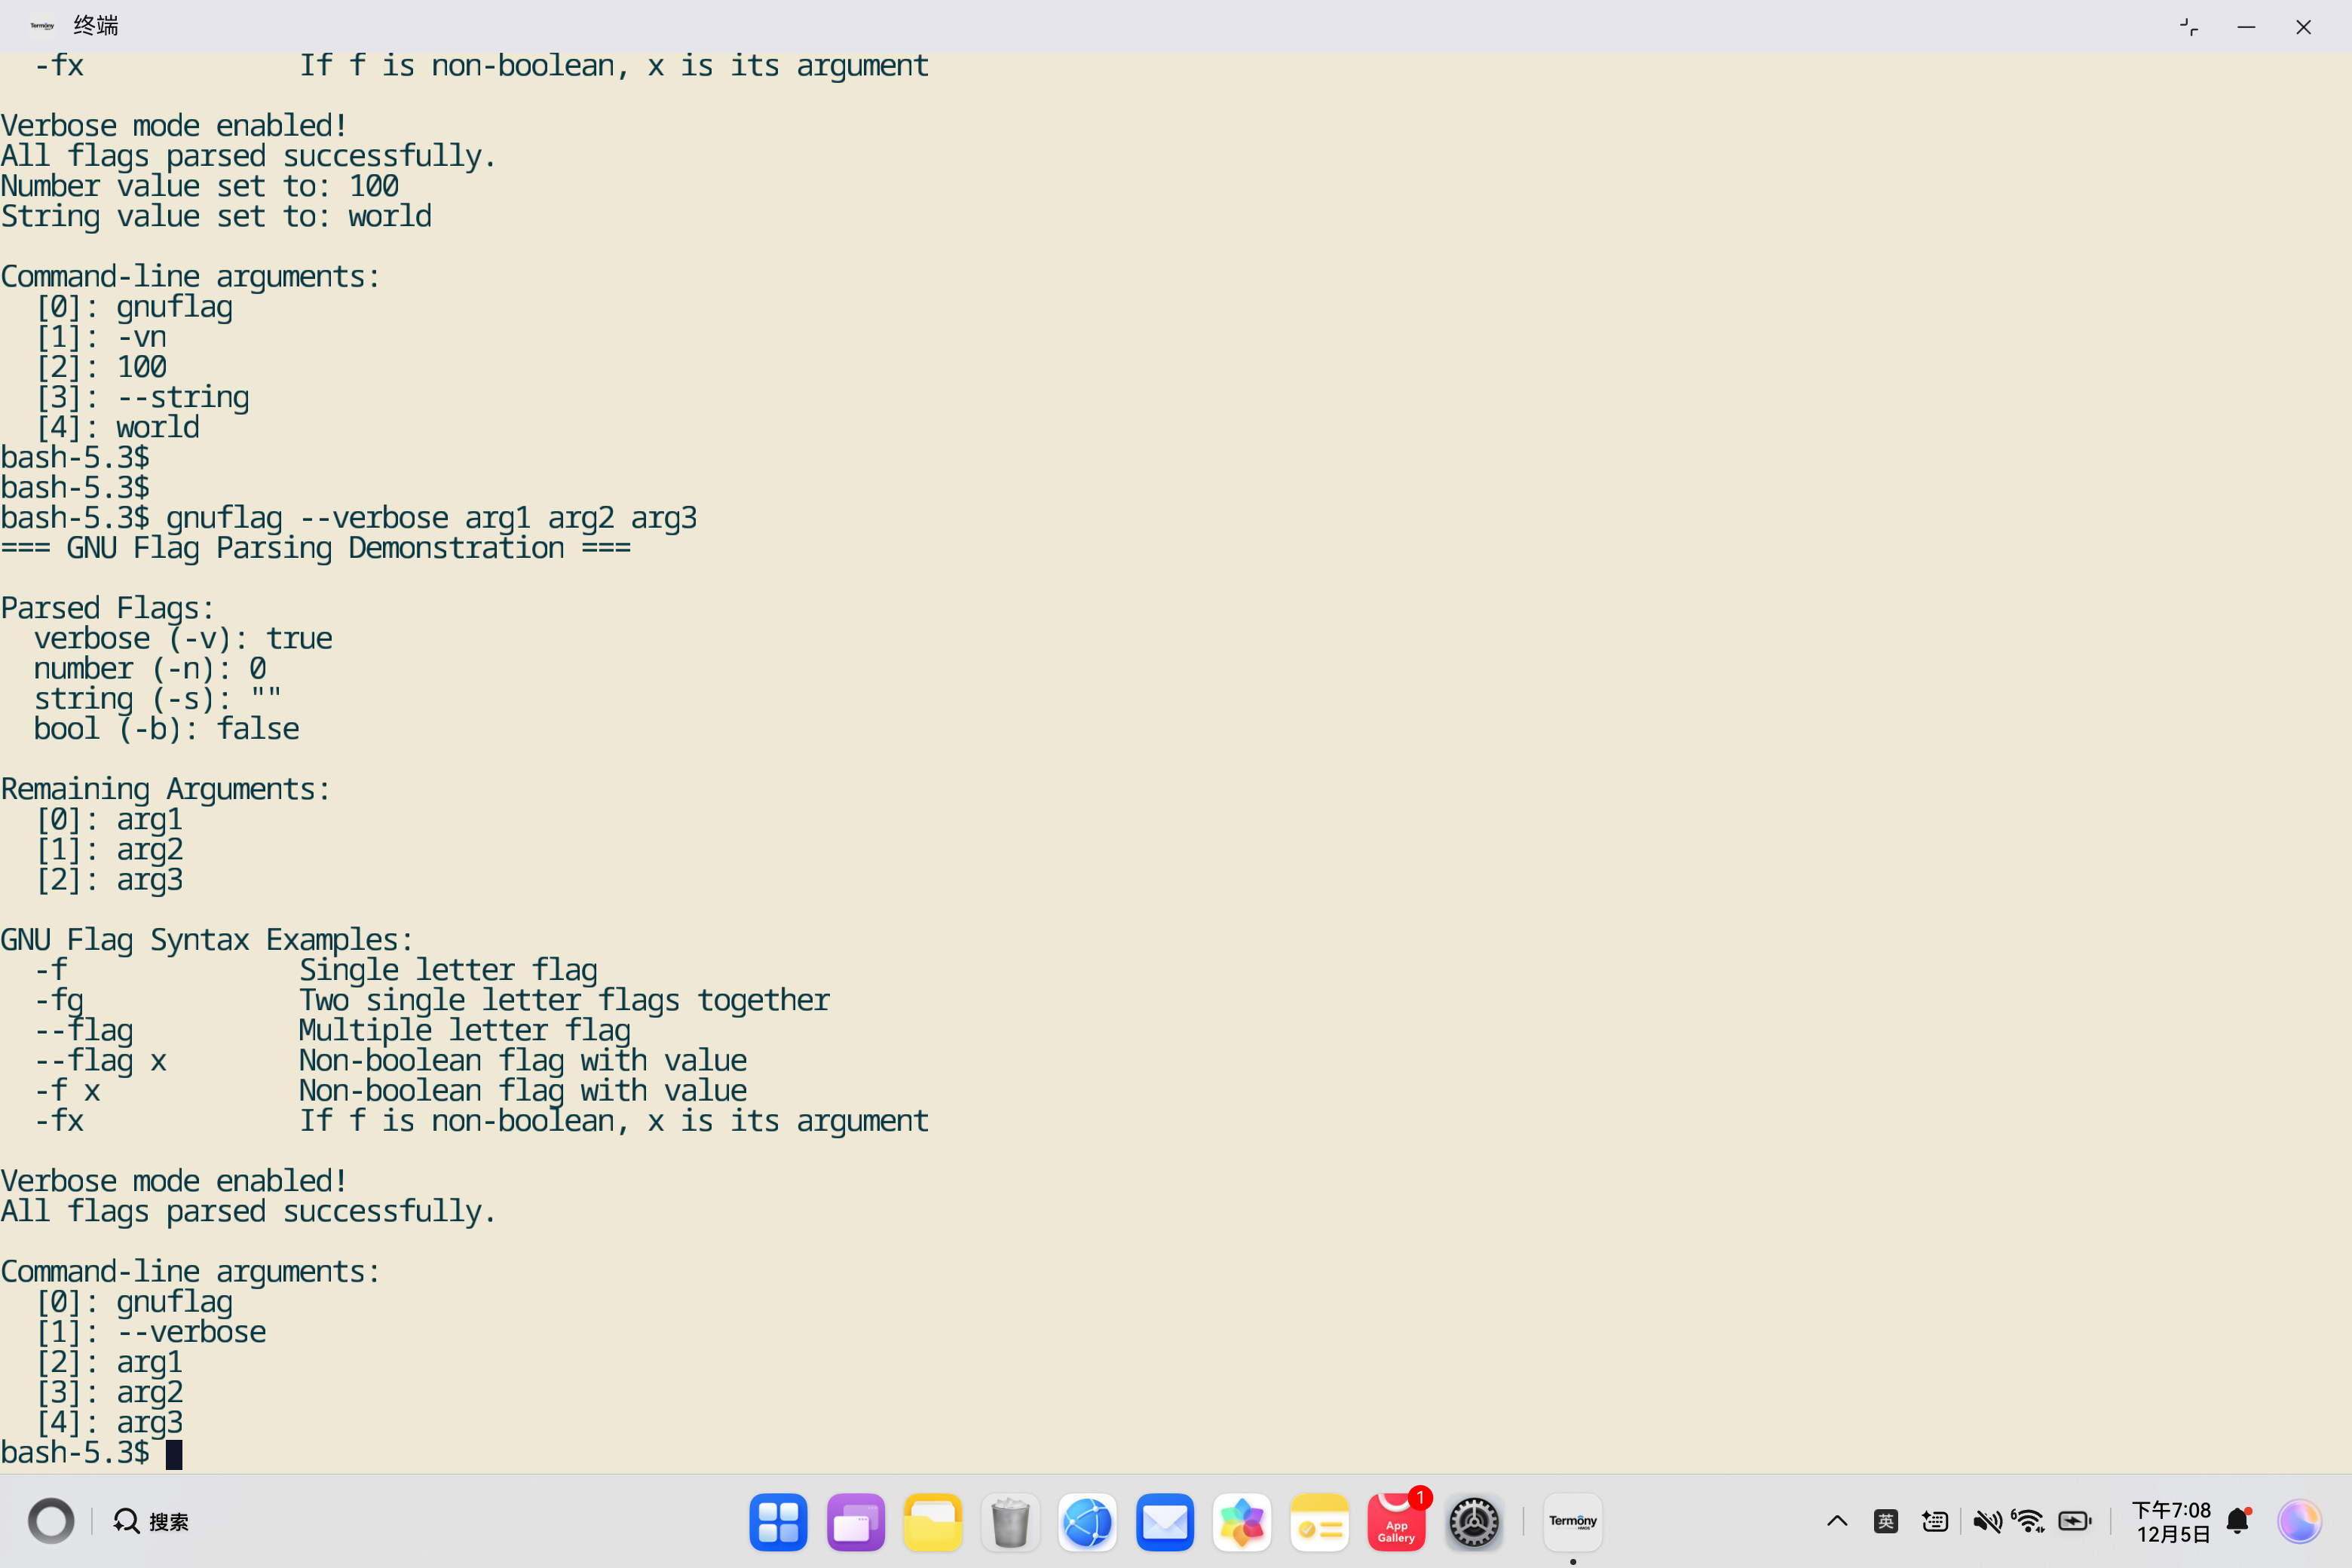Click the date and time display

(x=2171, y=1521)
